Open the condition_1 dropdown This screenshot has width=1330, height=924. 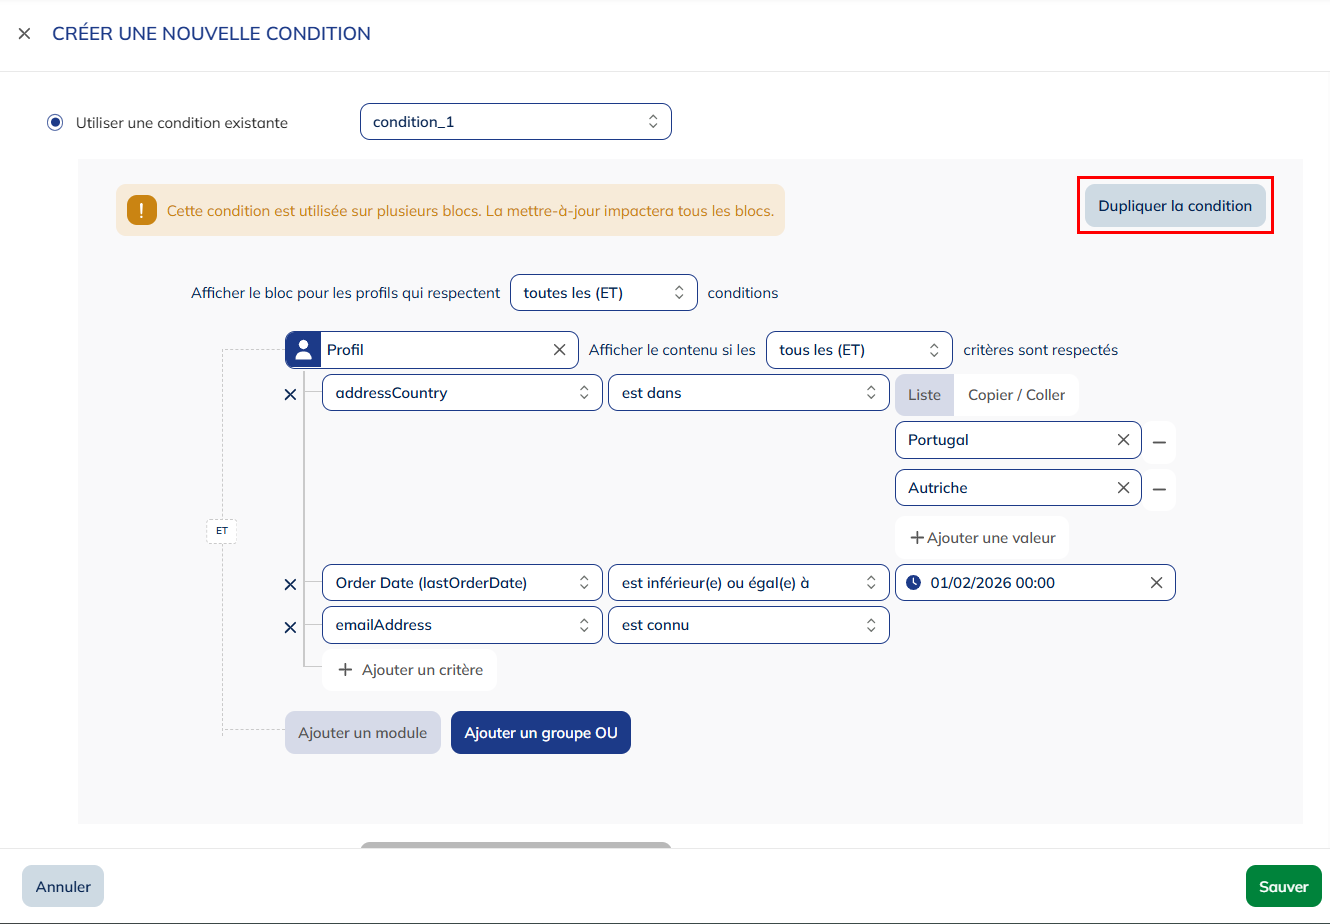[515, 122]
